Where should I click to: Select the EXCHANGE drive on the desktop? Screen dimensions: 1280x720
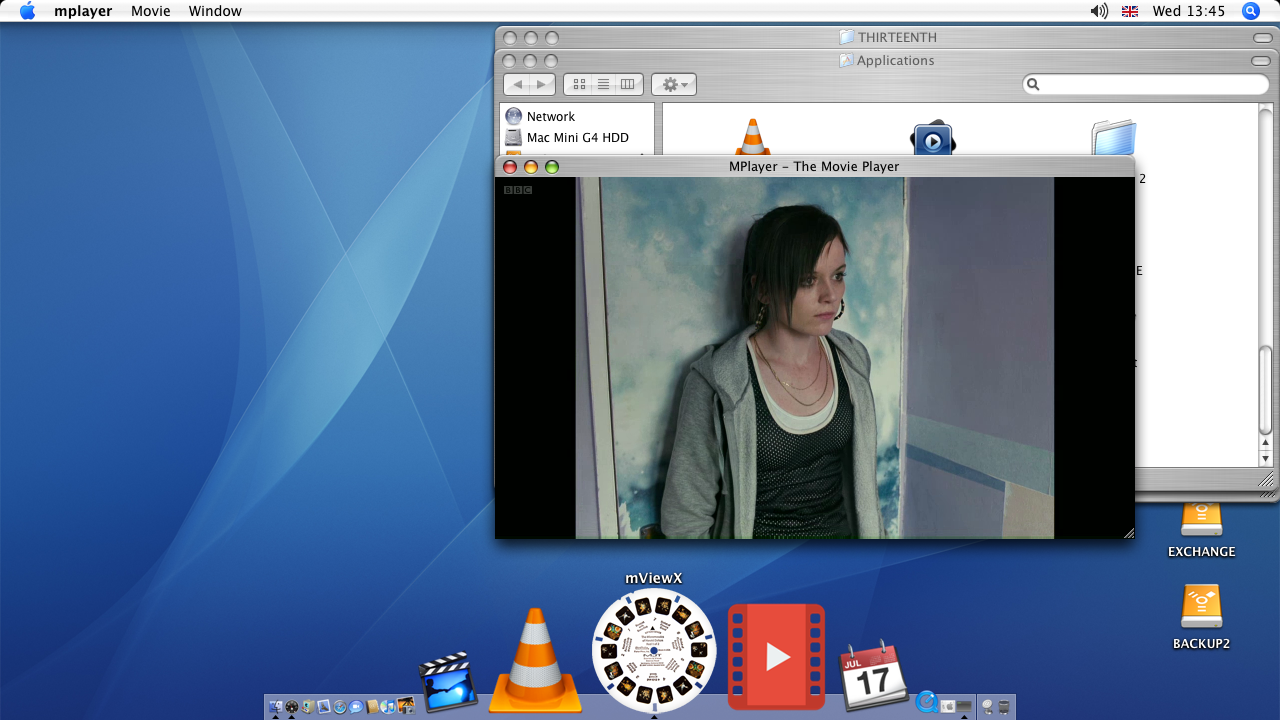(1201, 530)
